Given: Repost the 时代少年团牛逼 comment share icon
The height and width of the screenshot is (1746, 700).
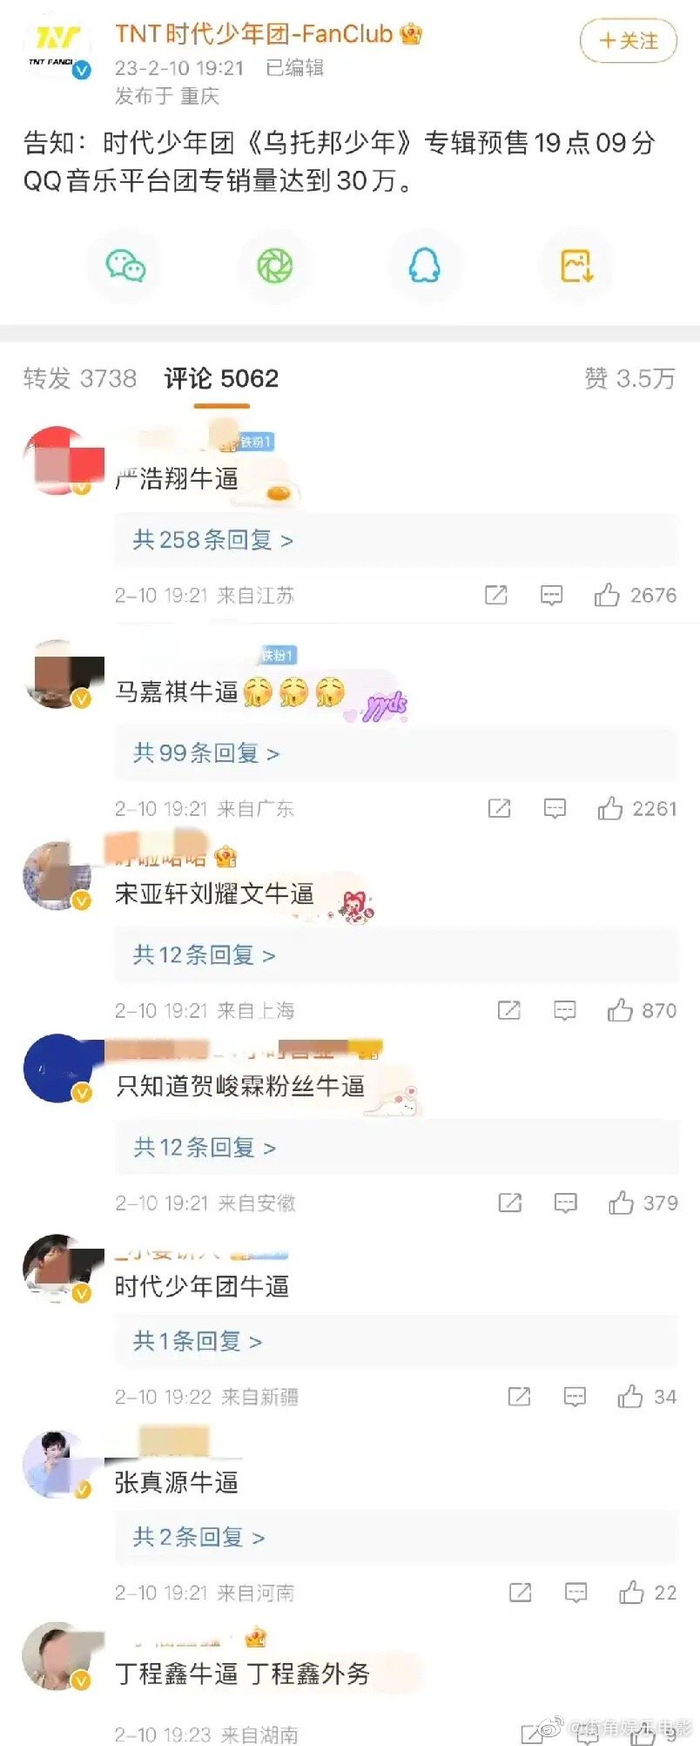Looking at the screenshot, I should tap(519, 1396).
